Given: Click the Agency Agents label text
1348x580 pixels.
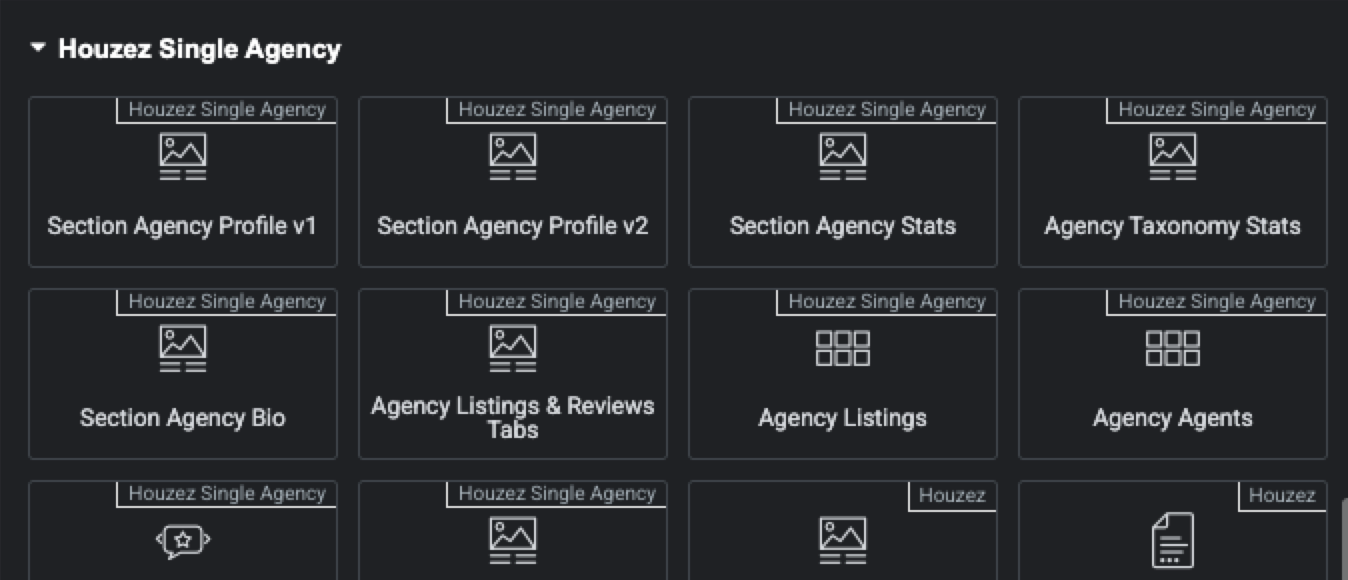Looking at the screenshot, I should tap(1173, 418).
